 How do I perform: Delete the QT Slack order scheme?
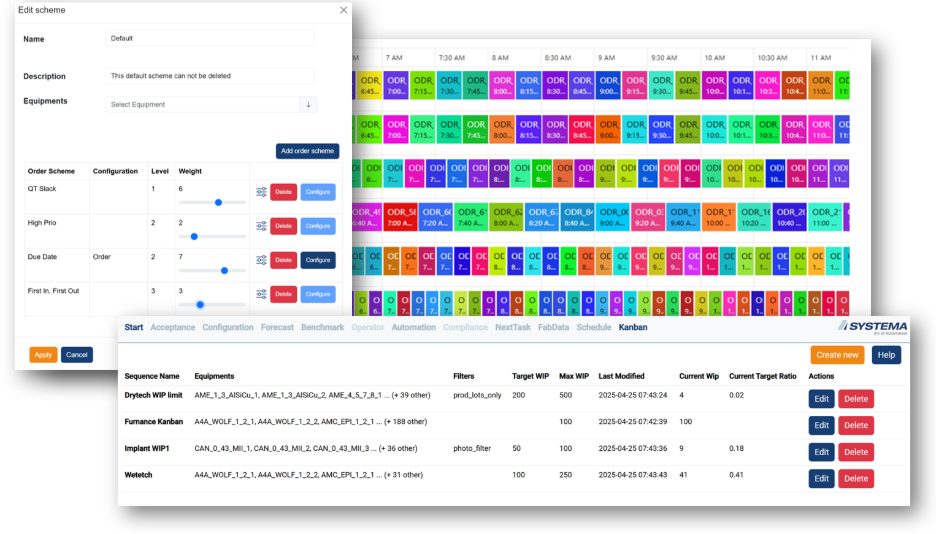(283, 192)
